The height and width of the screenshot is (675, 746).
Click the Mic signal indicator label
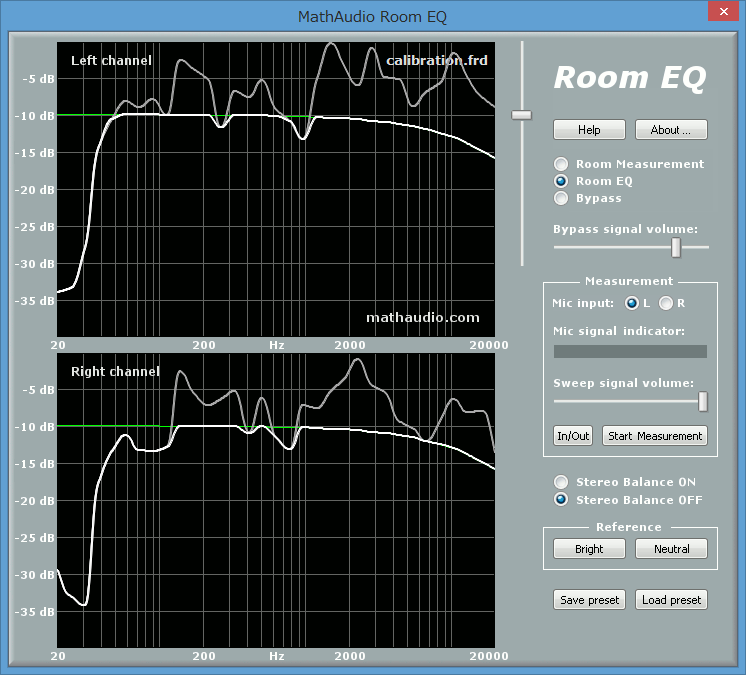coord(618,331)
